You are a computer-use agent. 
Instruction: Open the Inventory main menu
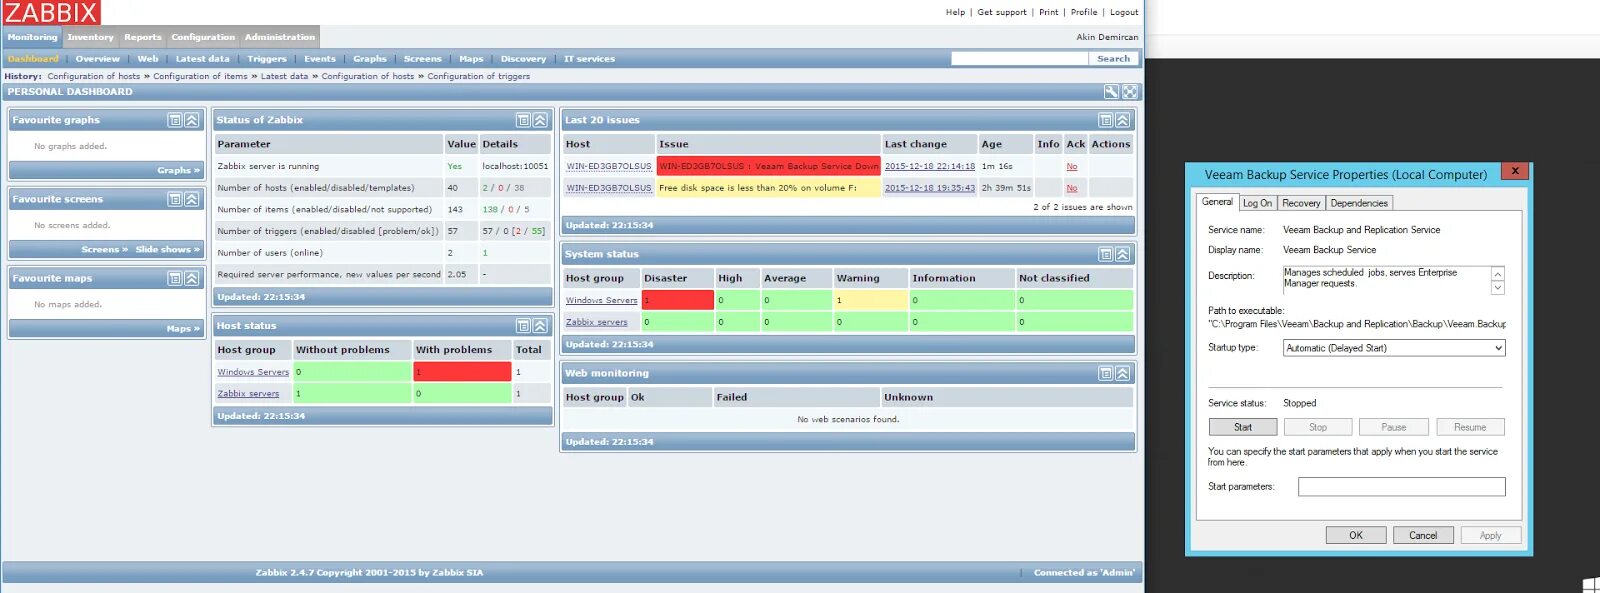coord(90,37)
